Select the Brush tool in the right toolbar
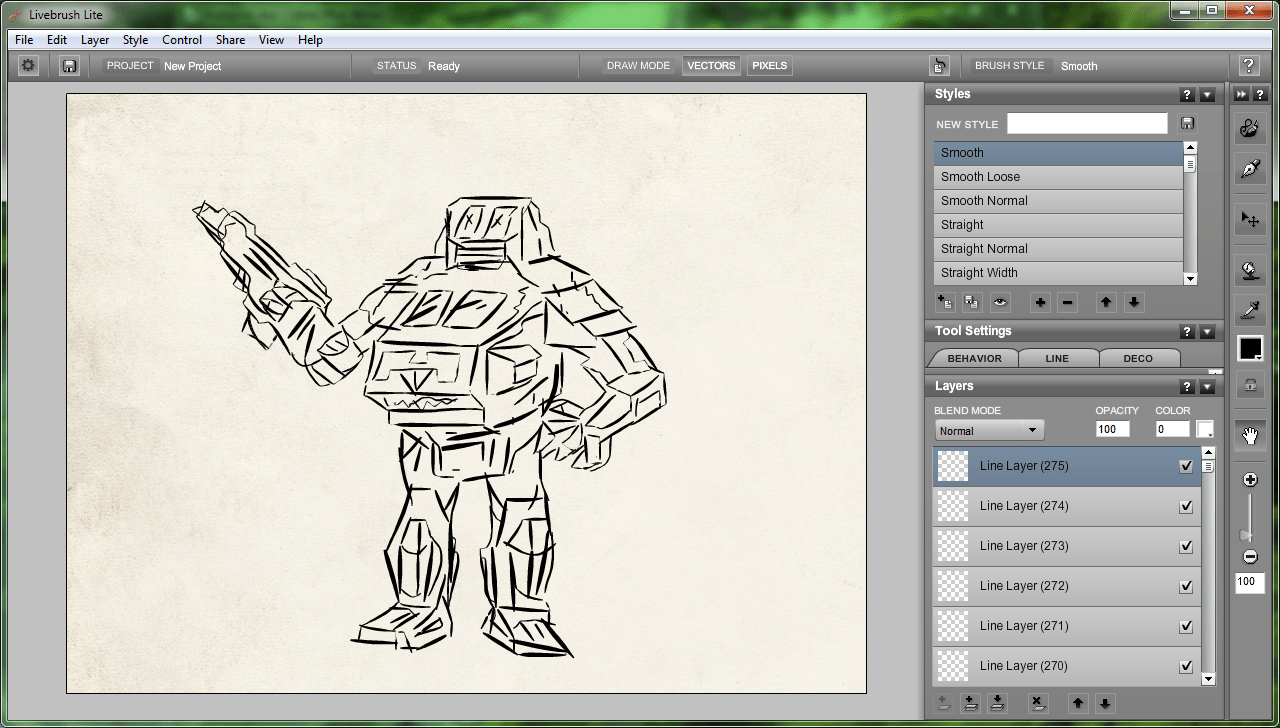 point(1249,128)
